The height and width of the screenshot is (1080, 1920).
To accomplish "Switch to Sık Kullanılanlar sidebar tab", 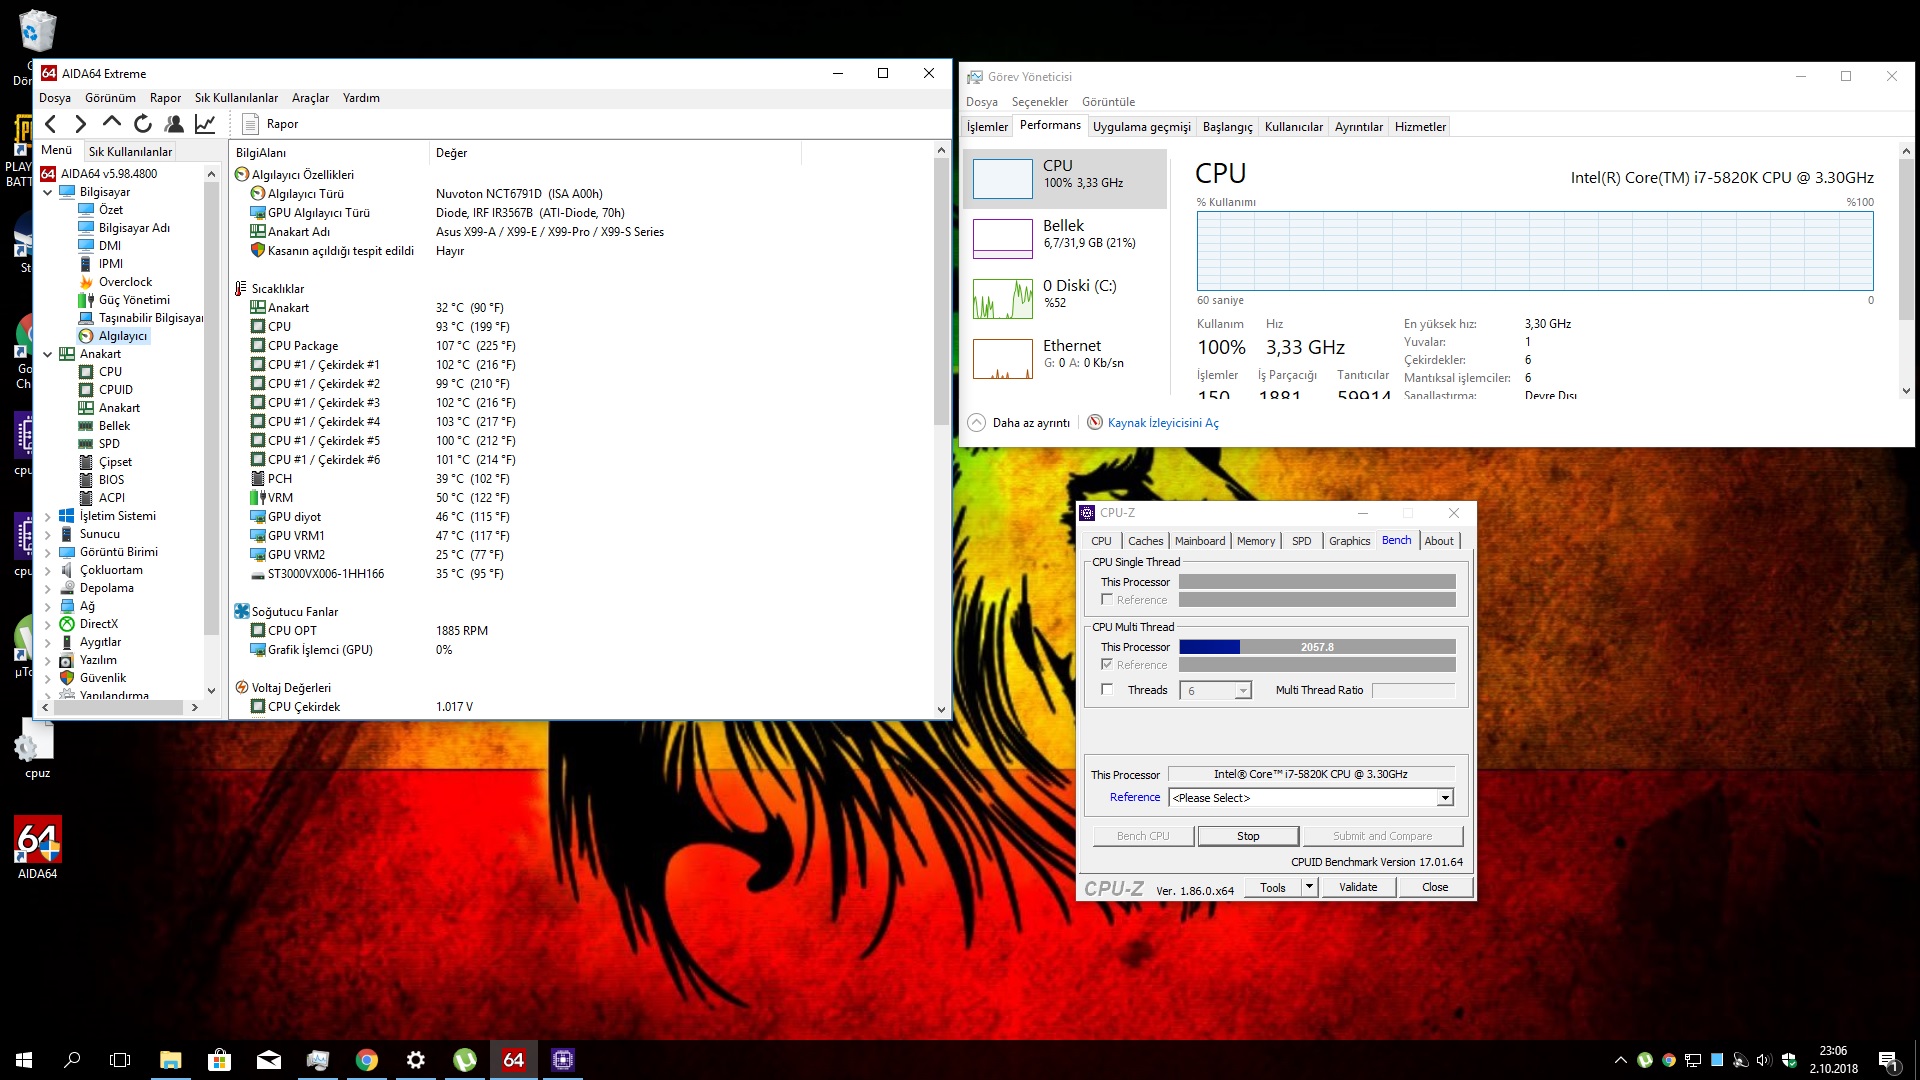I will [130, 151].
